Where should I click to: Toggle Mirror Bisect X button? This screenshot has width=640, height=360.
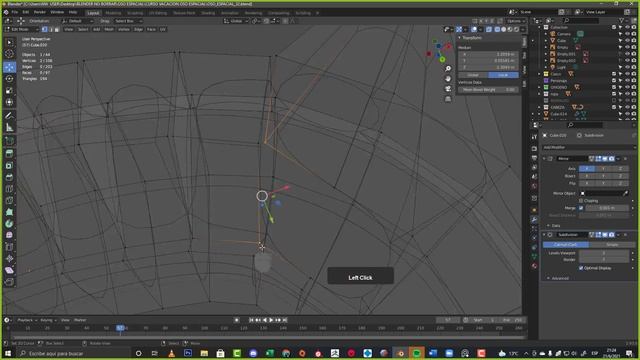[587, 176]
